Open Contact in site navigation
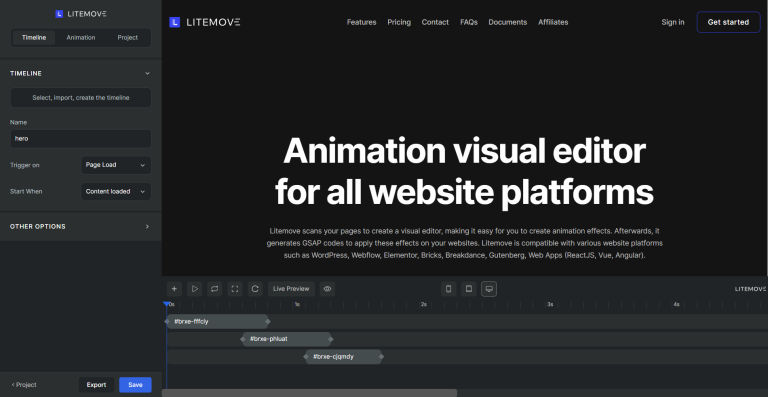Image resolution: width=768 pixels, height=397 pixels. [435, 22]
